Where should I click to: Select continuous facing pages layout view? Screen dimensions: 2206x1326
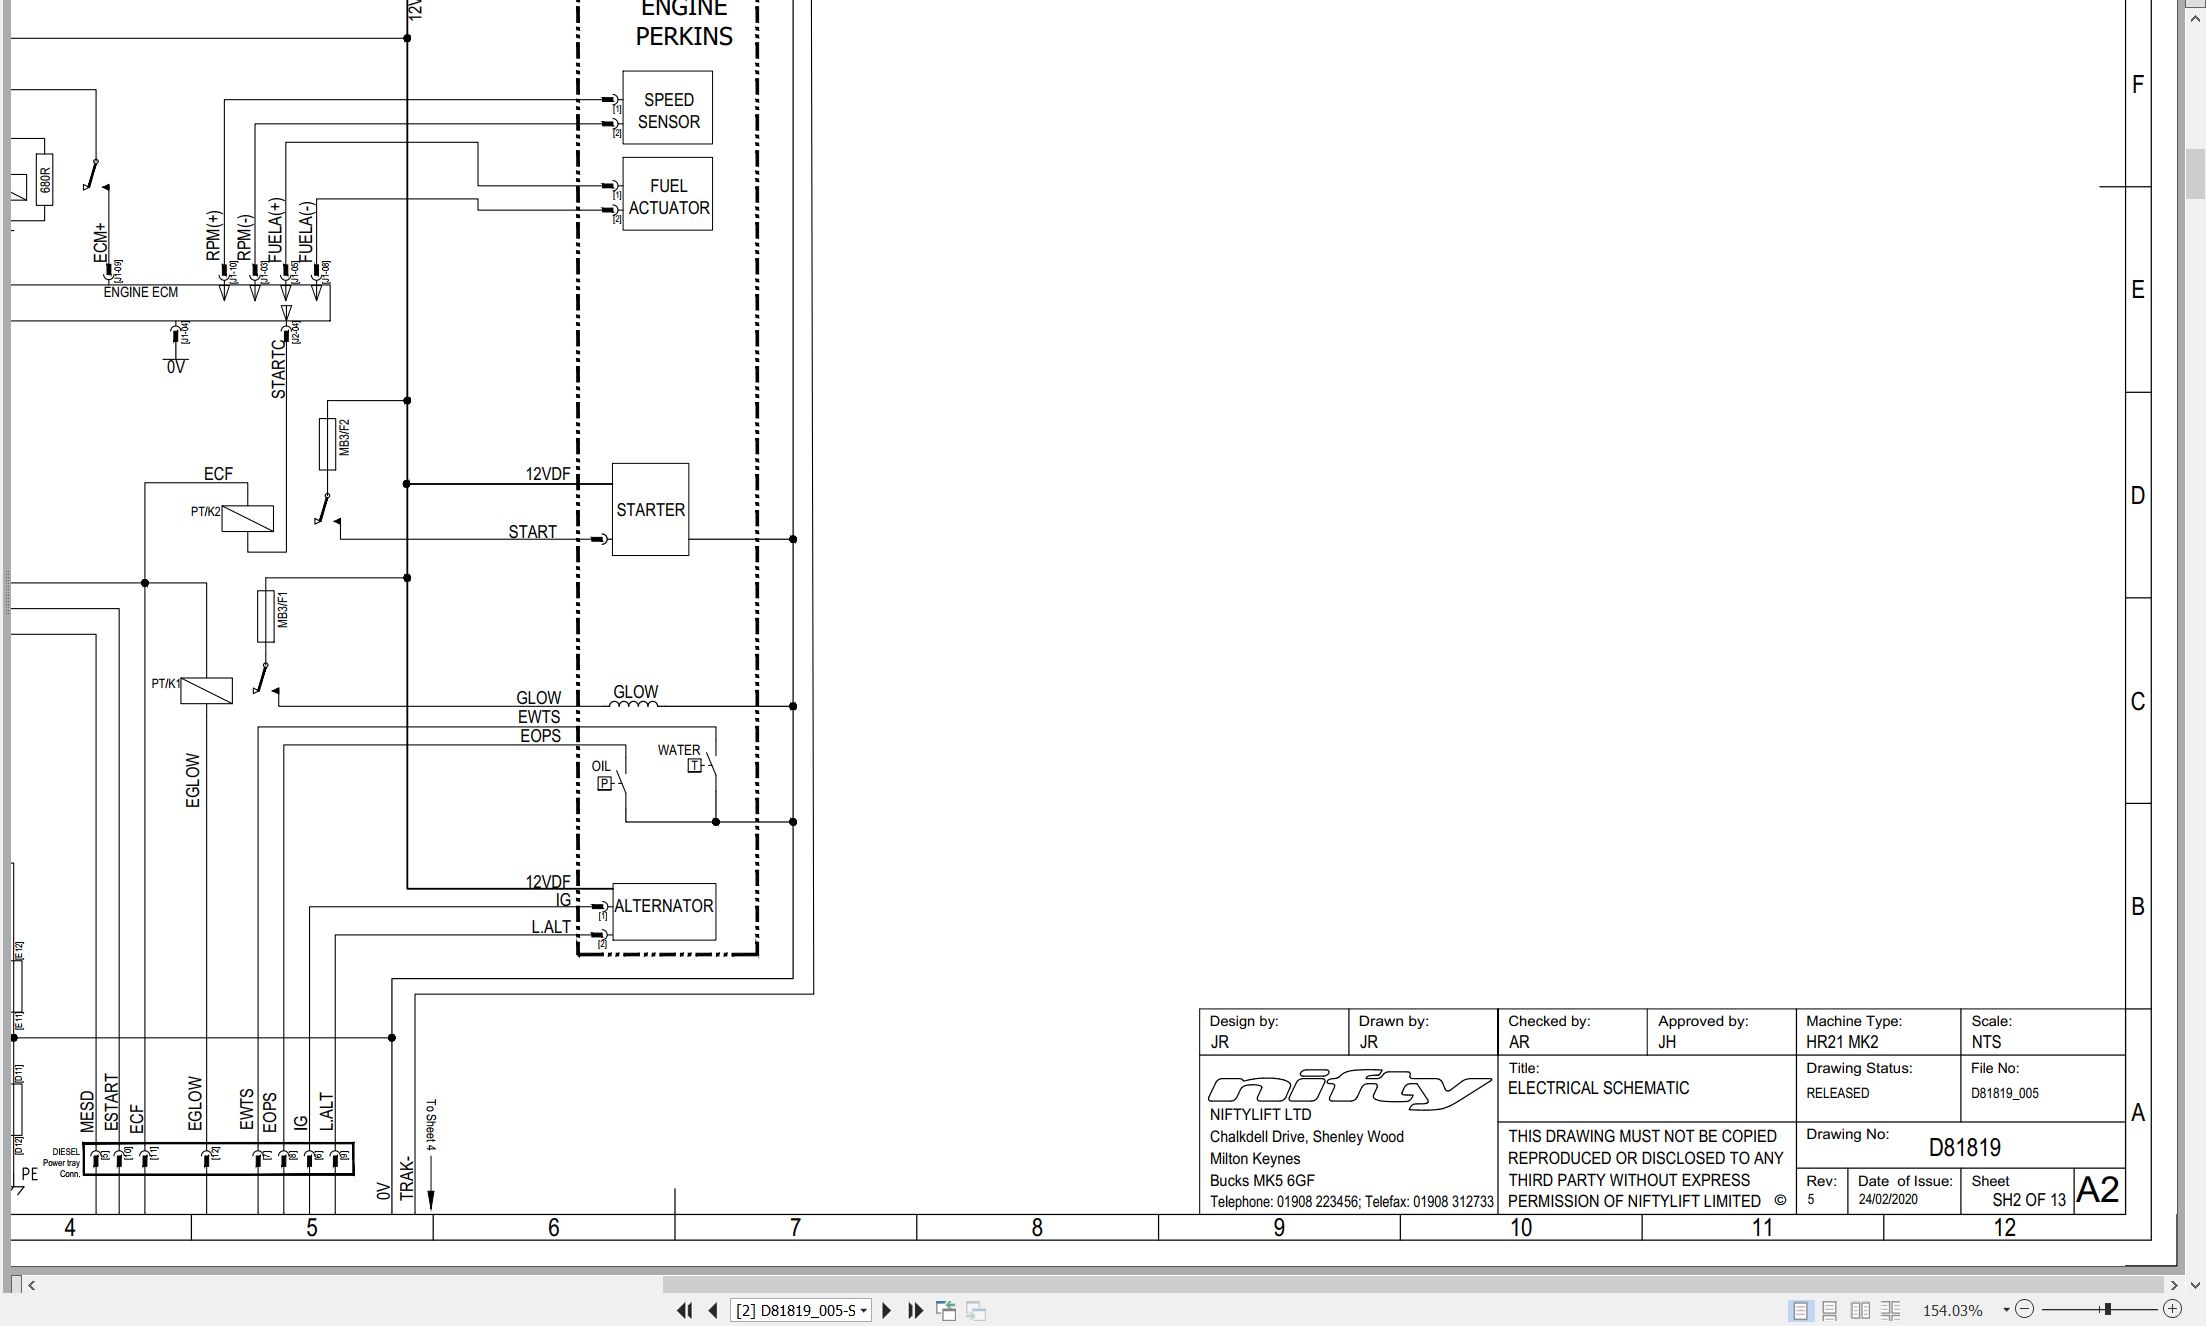coord(1890,1310)
